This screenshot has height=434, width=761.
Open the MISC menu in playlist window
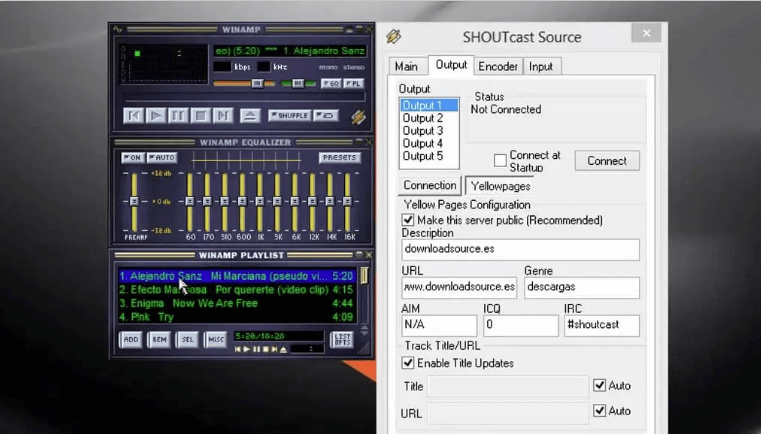(x=215, y=339)
